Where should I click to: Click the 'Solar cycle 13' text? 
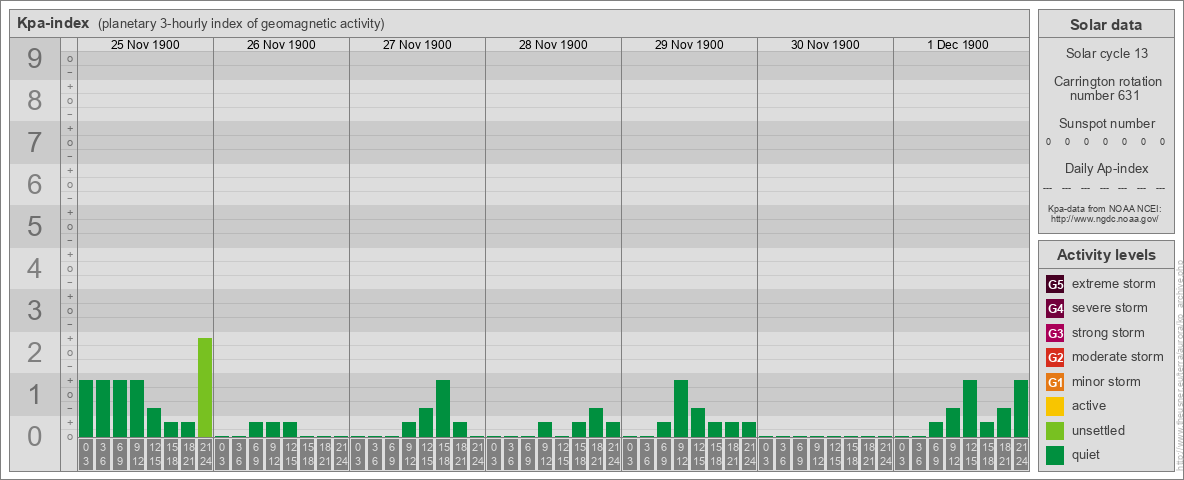(x=1106, y=54)
